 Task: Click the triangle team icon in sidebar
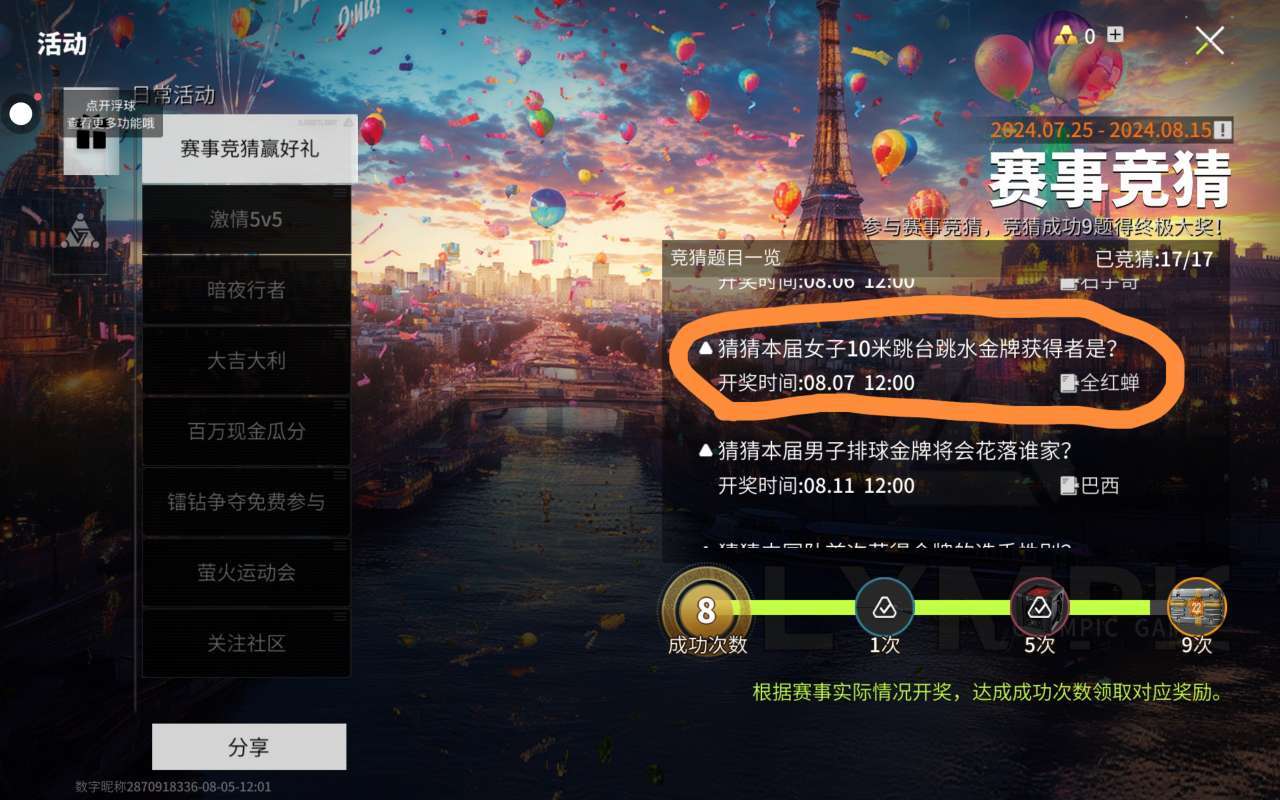(79, 233)
